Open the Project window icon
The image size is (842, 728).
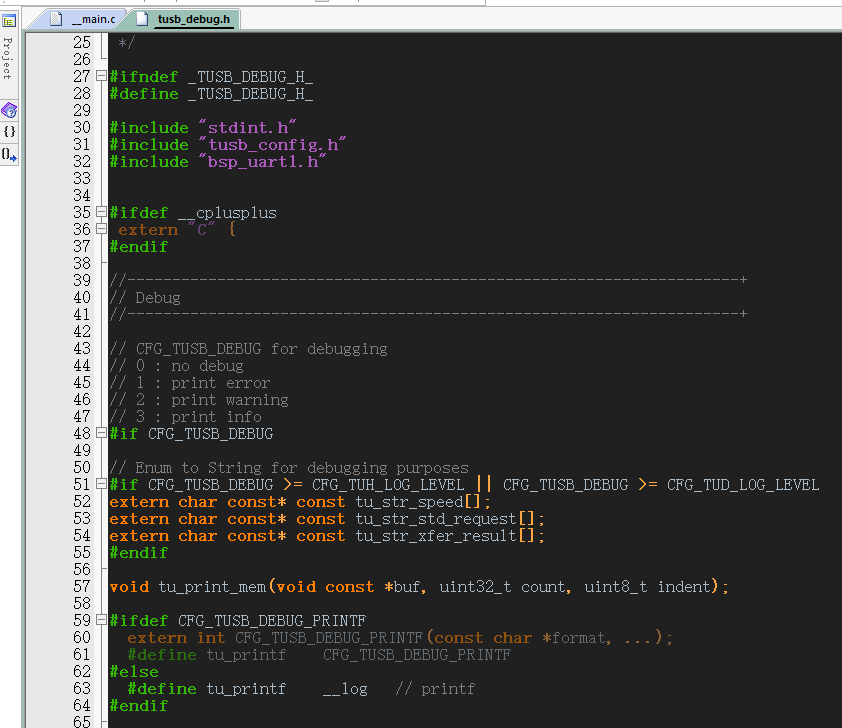(9, 21)
